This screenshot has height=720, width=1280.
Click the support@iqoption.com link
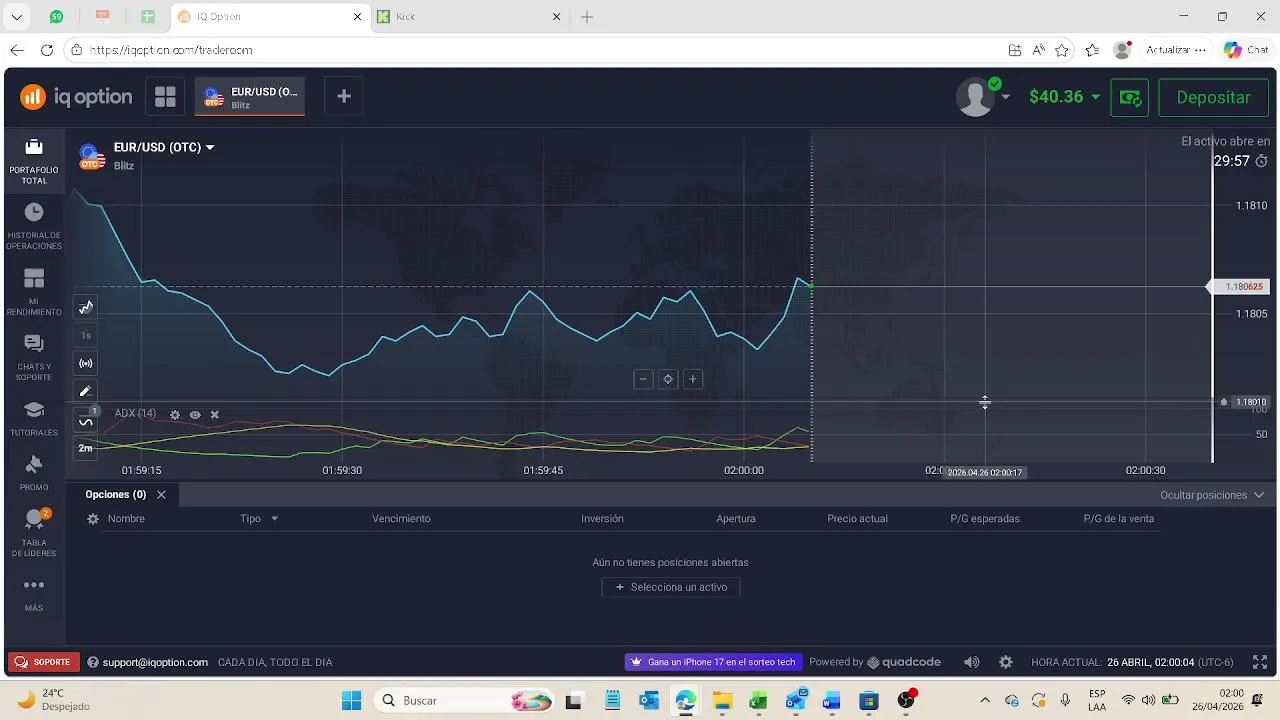tap(155, 662)
